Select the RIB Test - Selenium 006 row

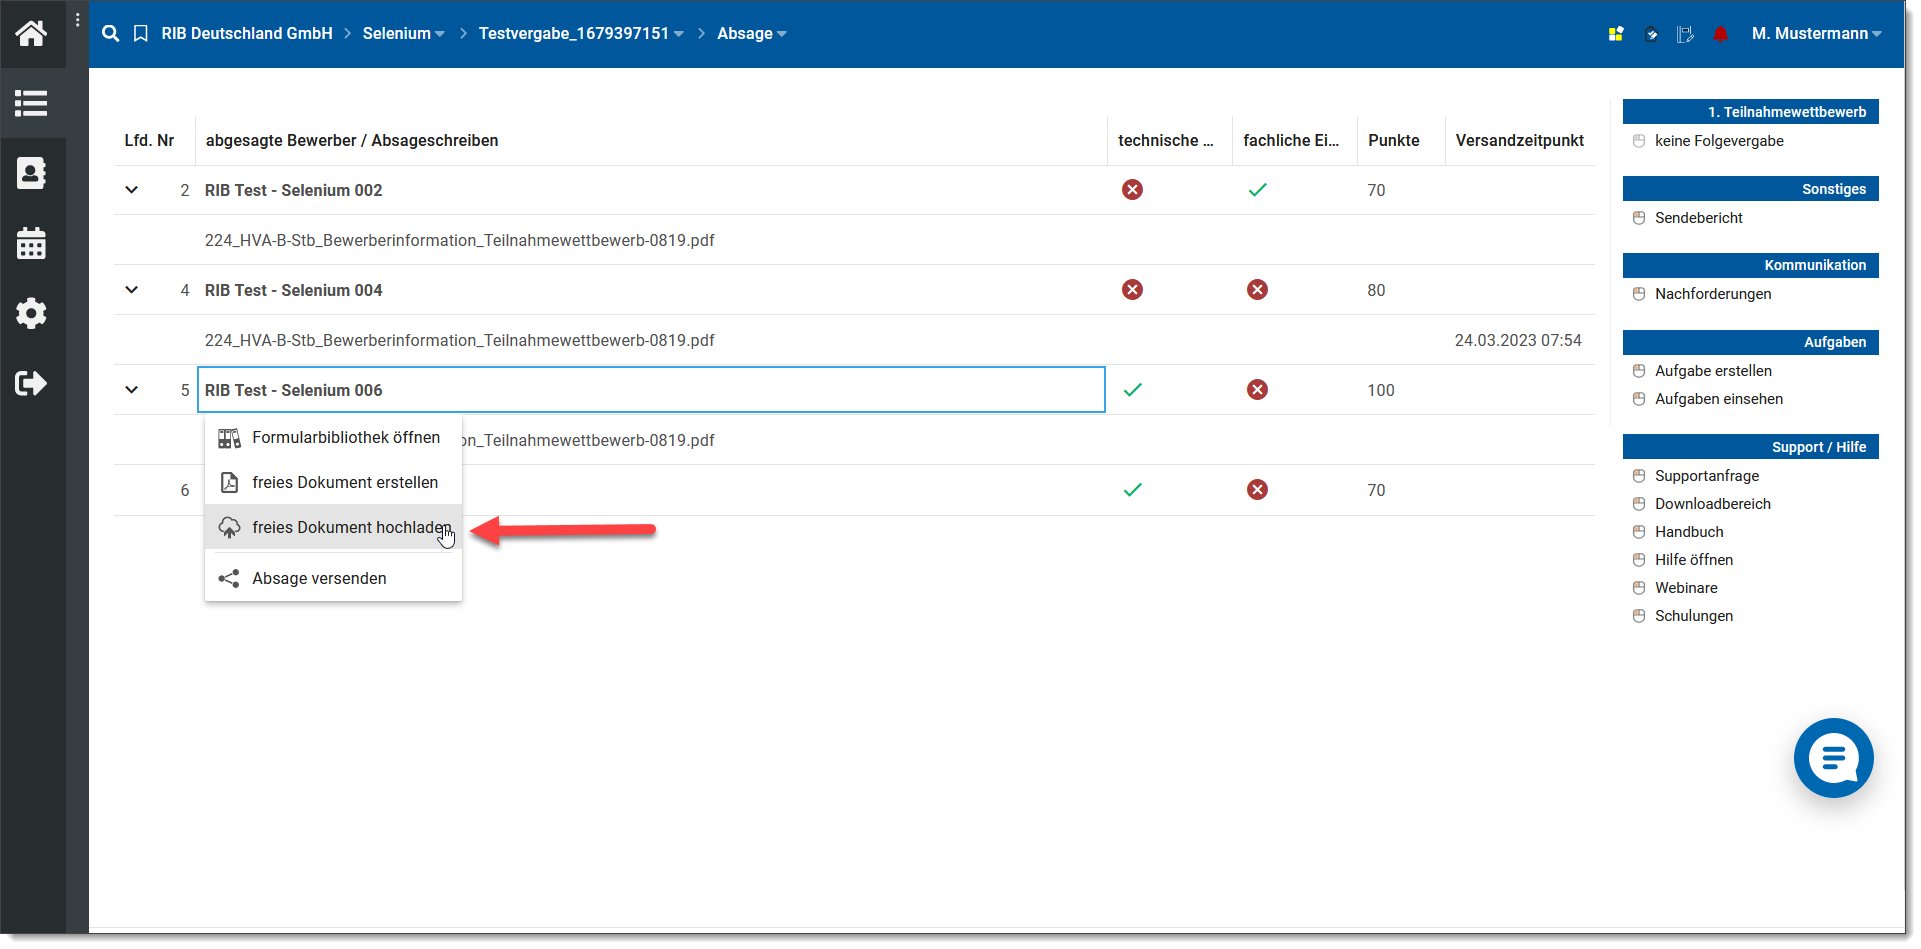[651, 390]
